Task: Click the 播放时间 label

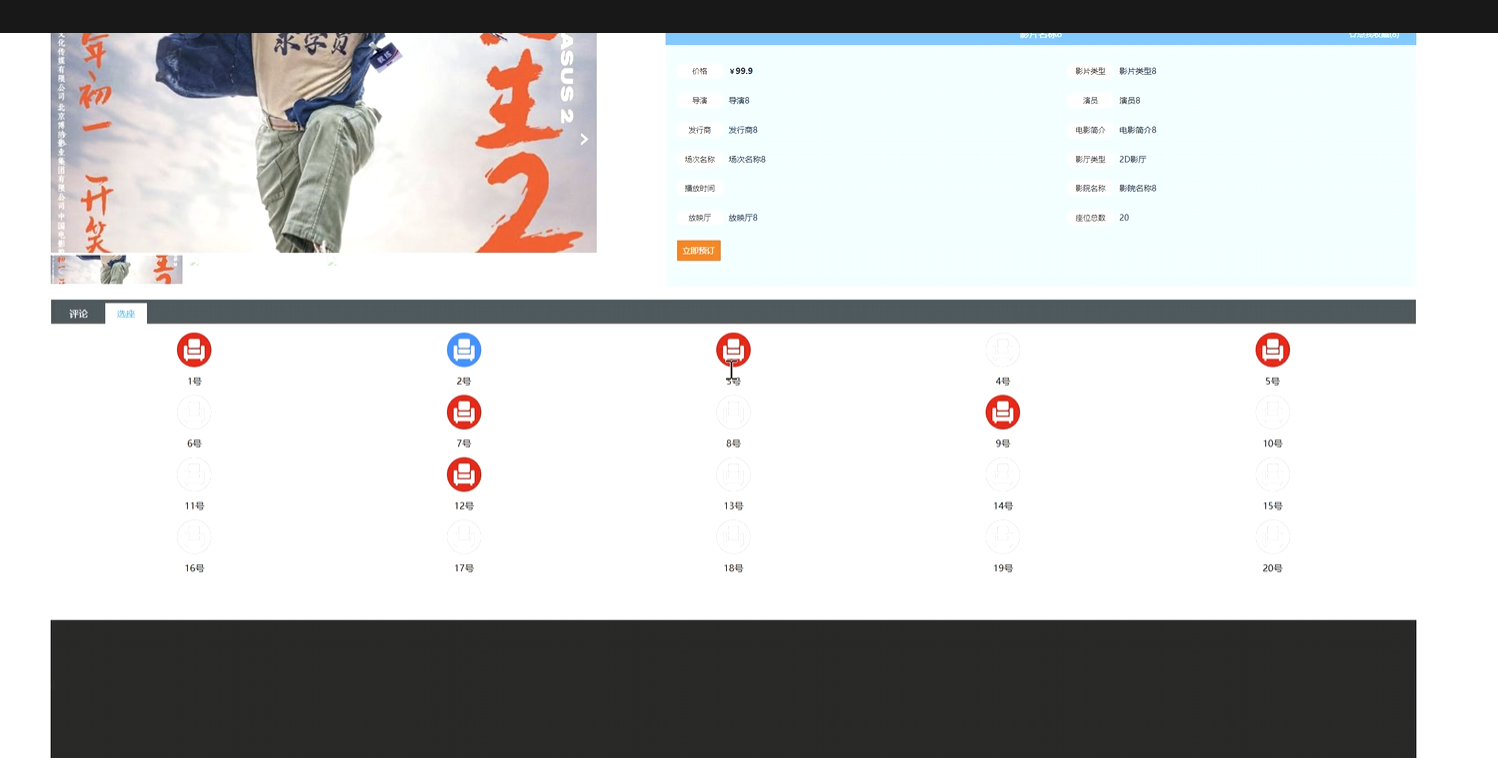Action: point(700,188)
